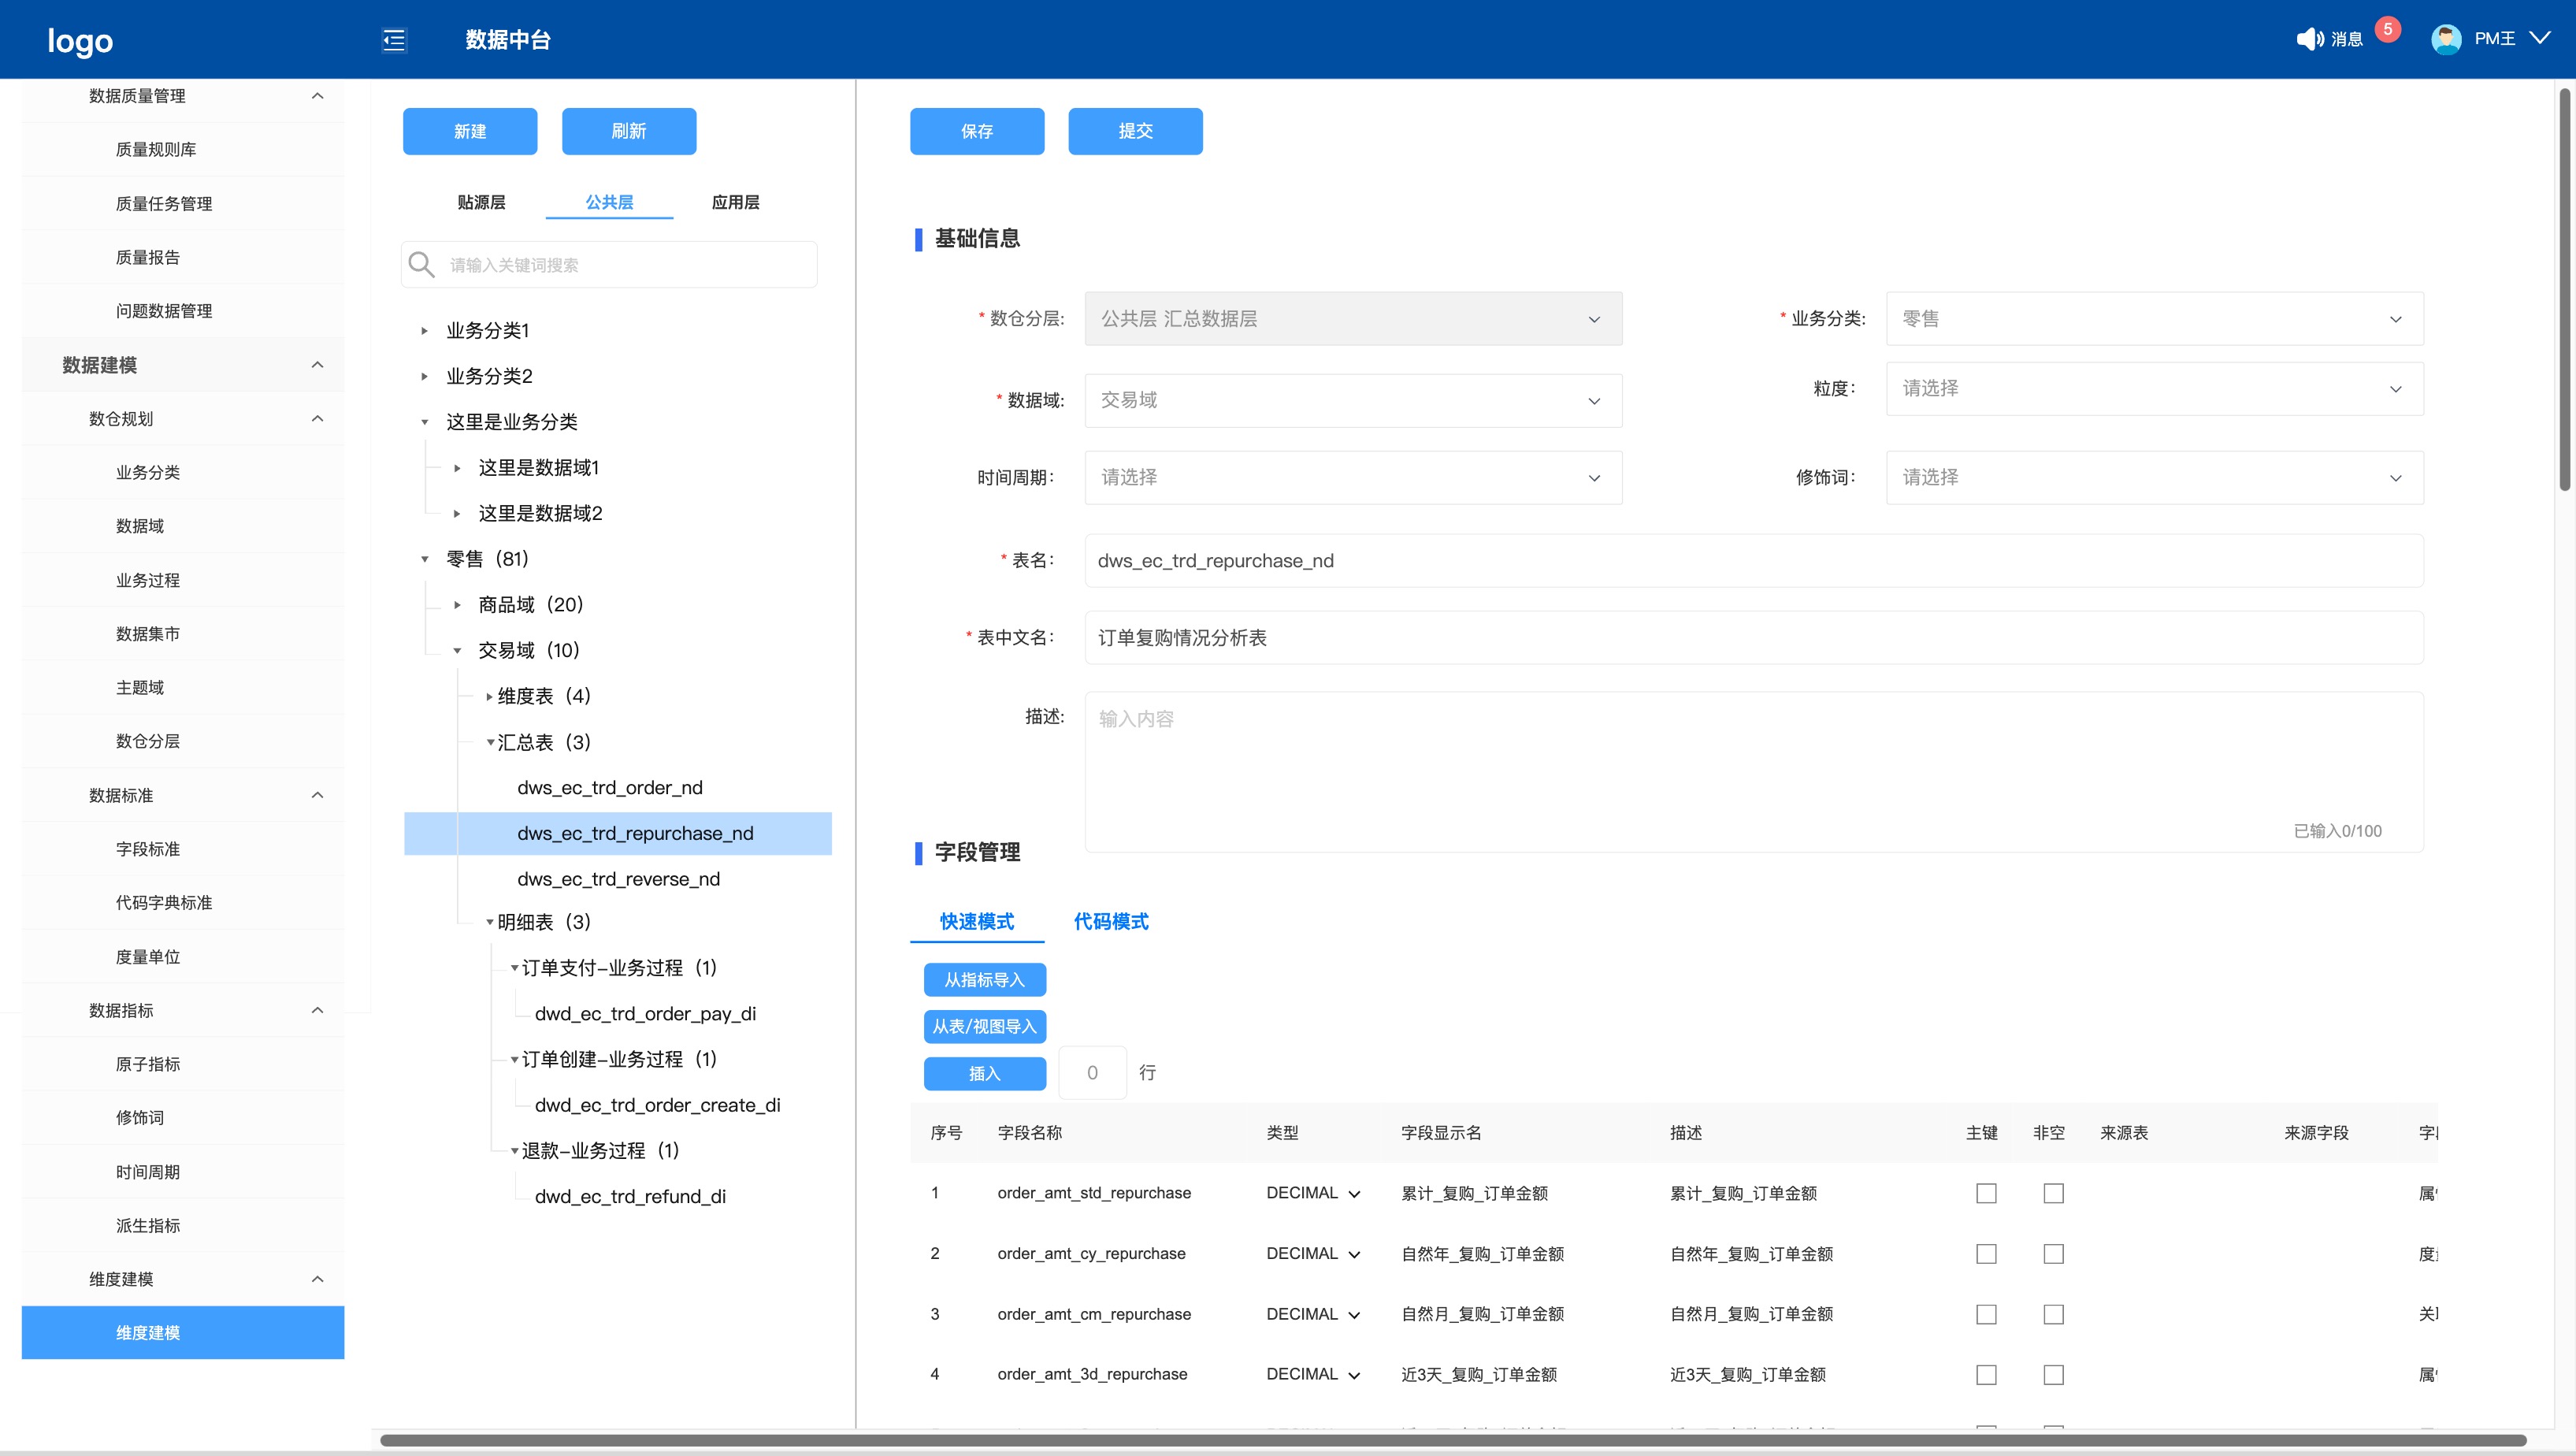
Task: Collapse the 汇总表 (3) tree node
Action: 489,742
